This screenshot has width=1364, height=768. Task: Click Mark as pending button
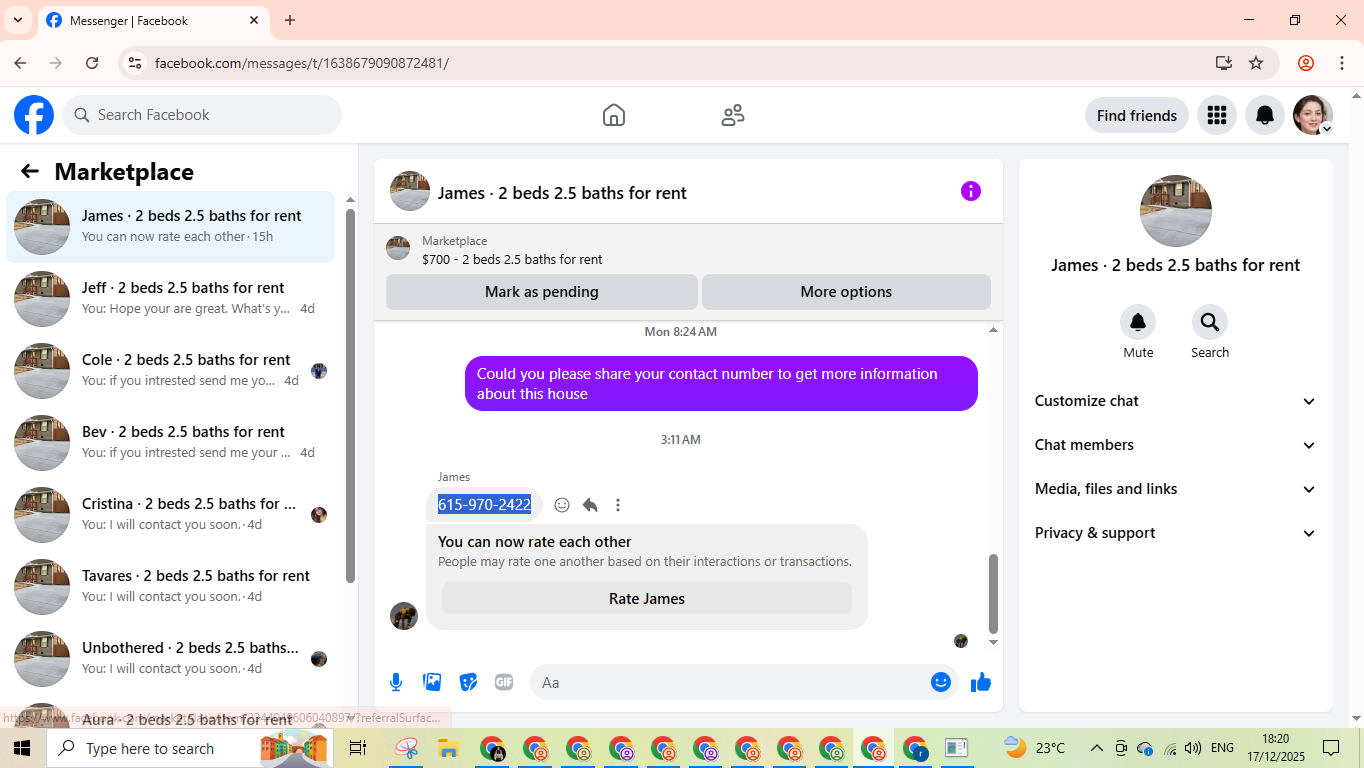tap(542, 292)
